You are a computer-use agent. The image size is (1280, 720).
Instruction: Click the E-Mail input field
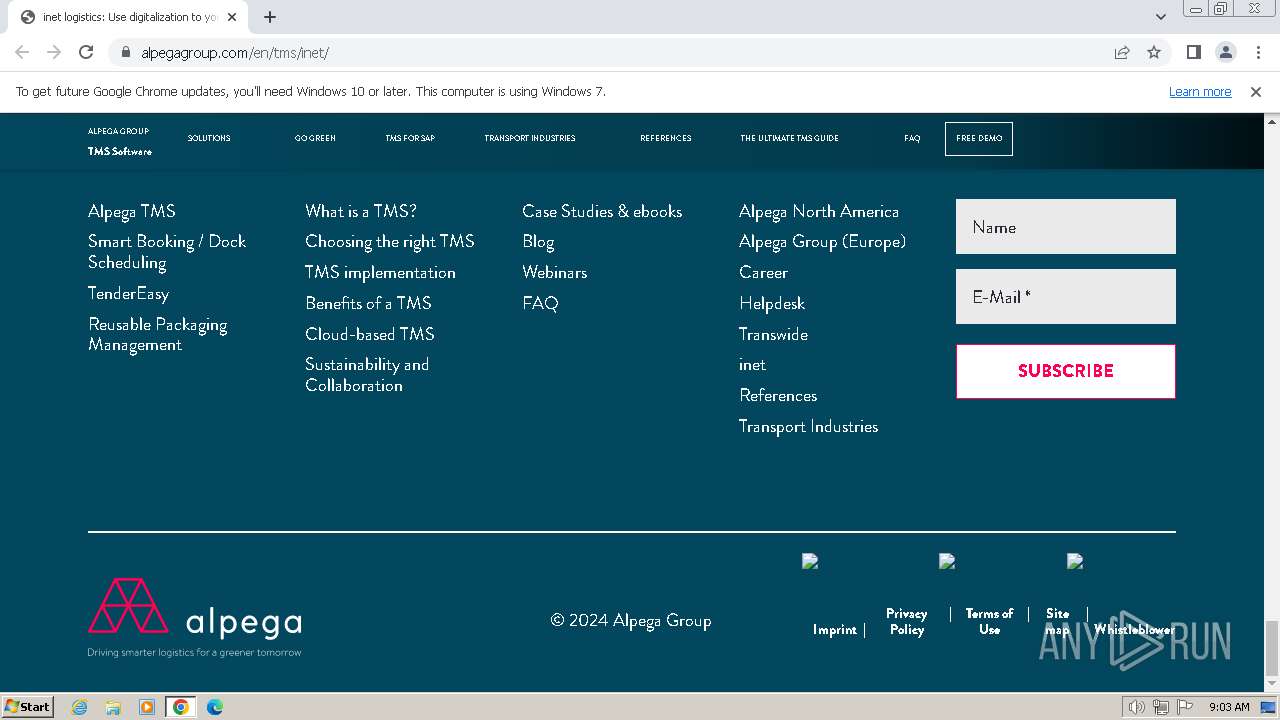click(1066, 297)
